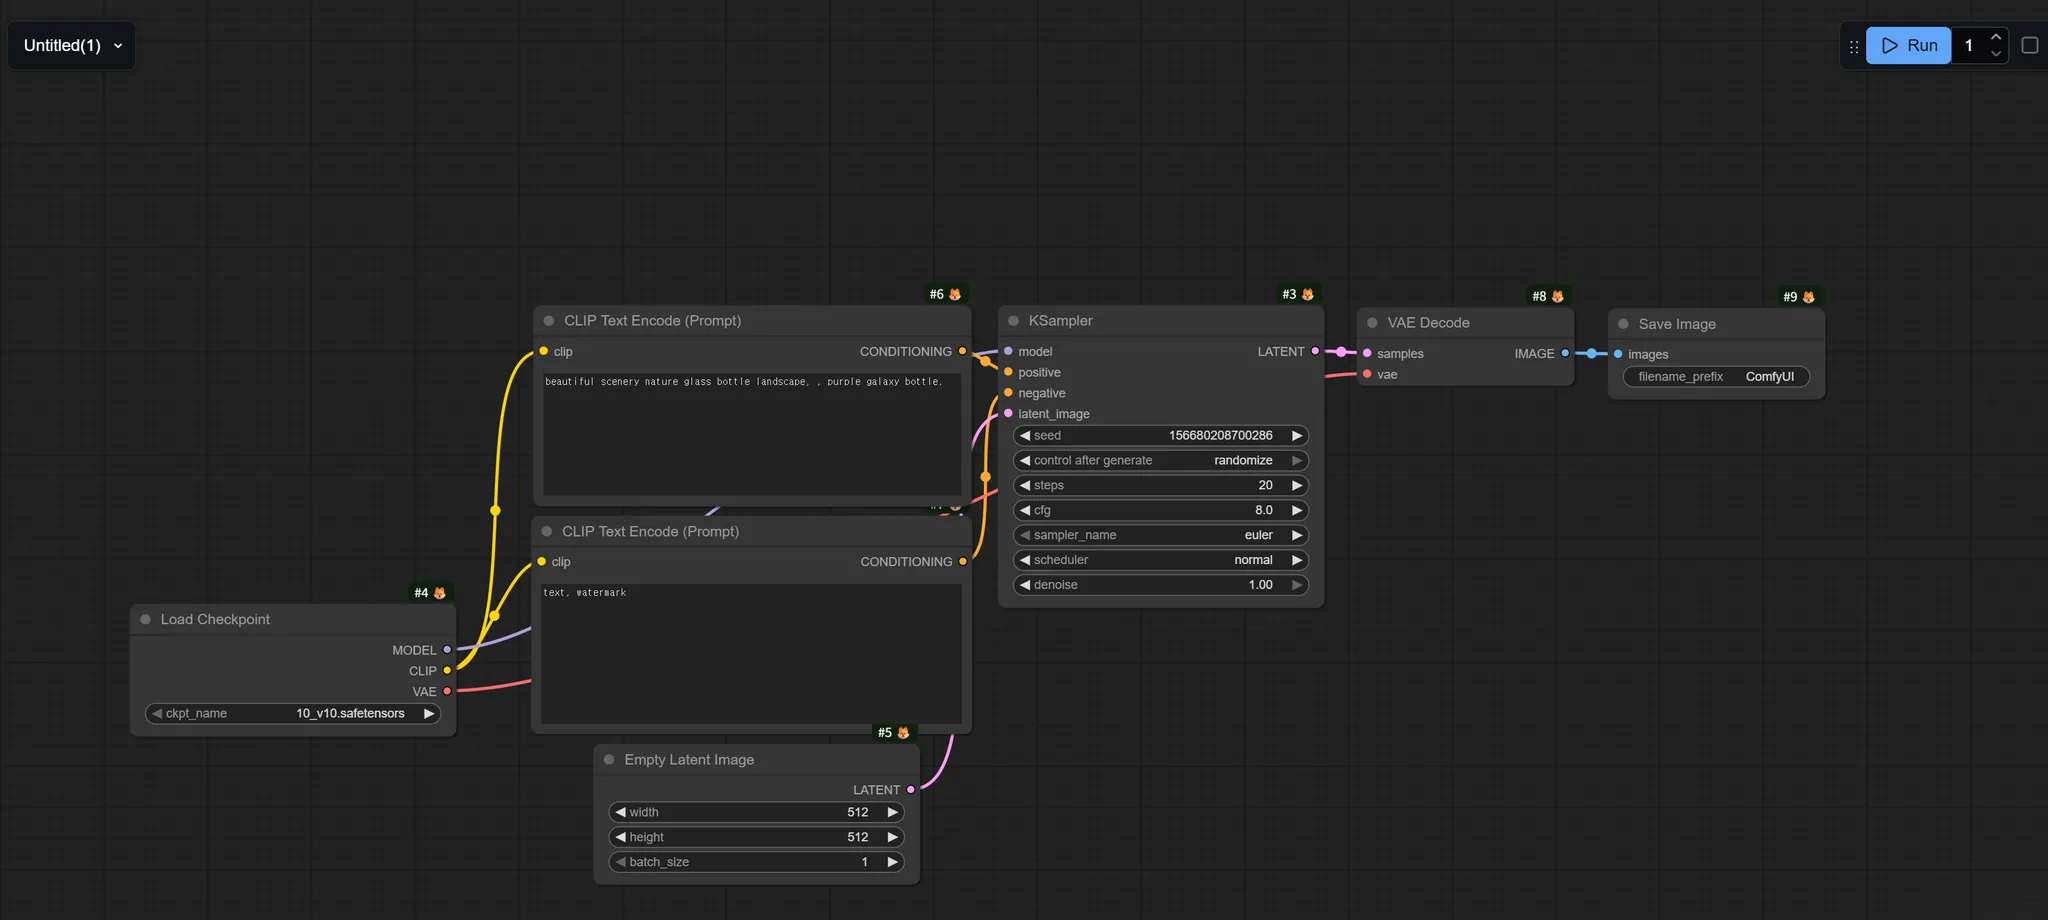Increase the run batch count with up arrow
This screenshot has height=920, width=2048.
pyautogui.click(x=1996, y=37)
